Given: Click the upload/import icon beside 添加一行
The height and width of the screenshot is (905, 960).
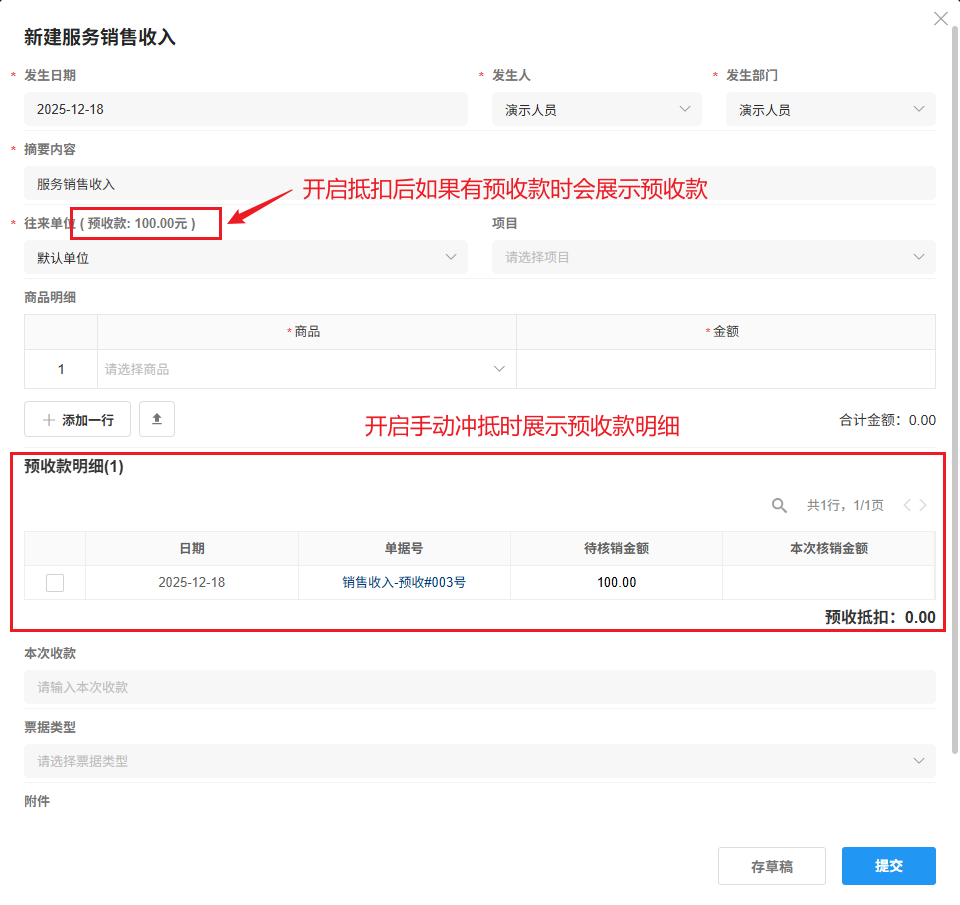Looking at the screenshot, I should click(x=156, y=419).
